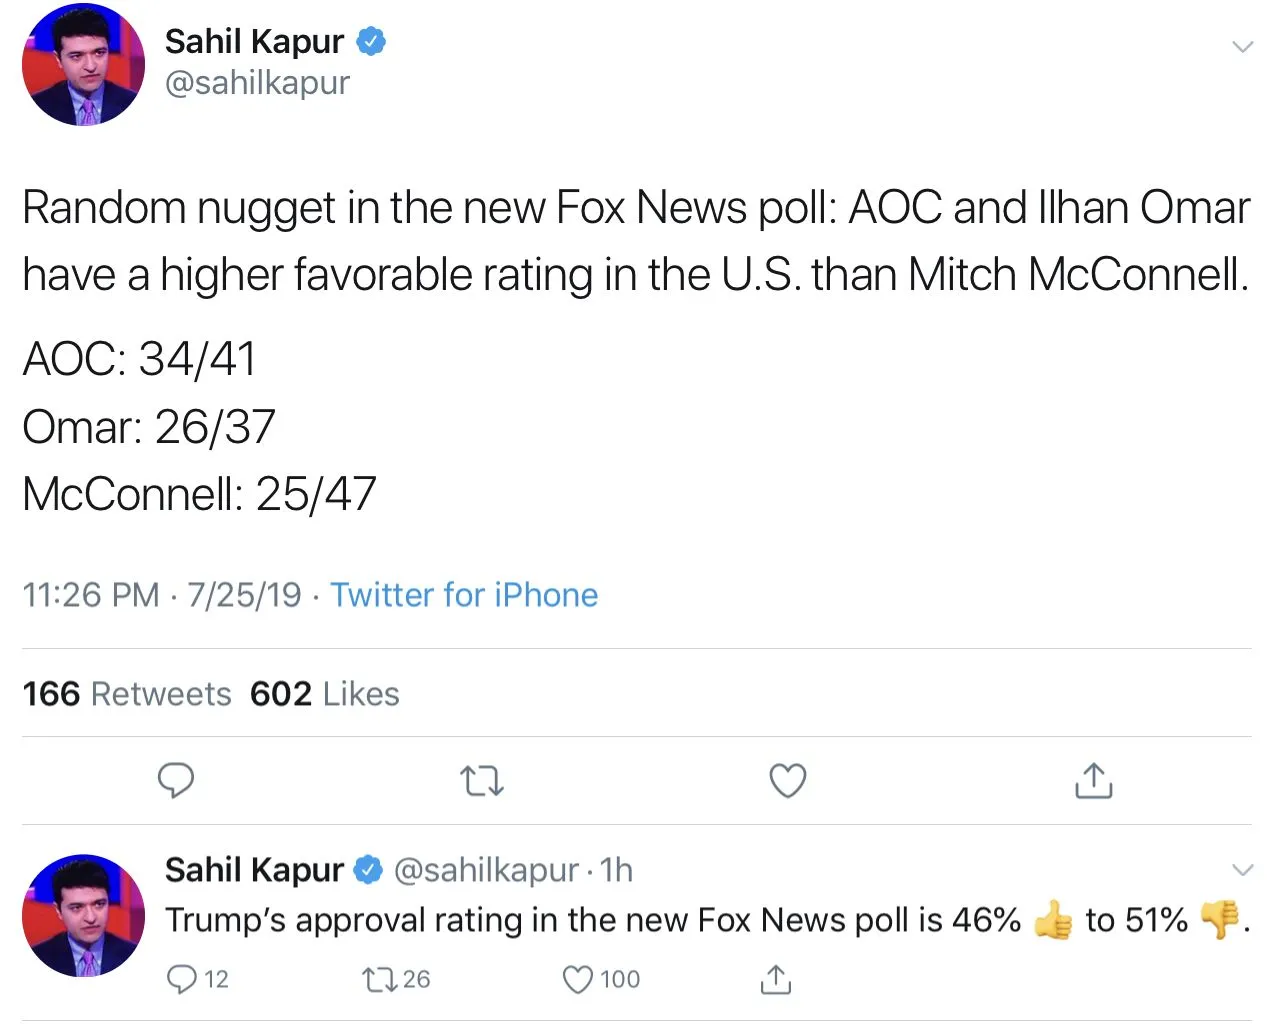Share the Trump approval rating tweet
Screen dimensions: 1267x1027
pyautogui.click(x=775, y=979)
